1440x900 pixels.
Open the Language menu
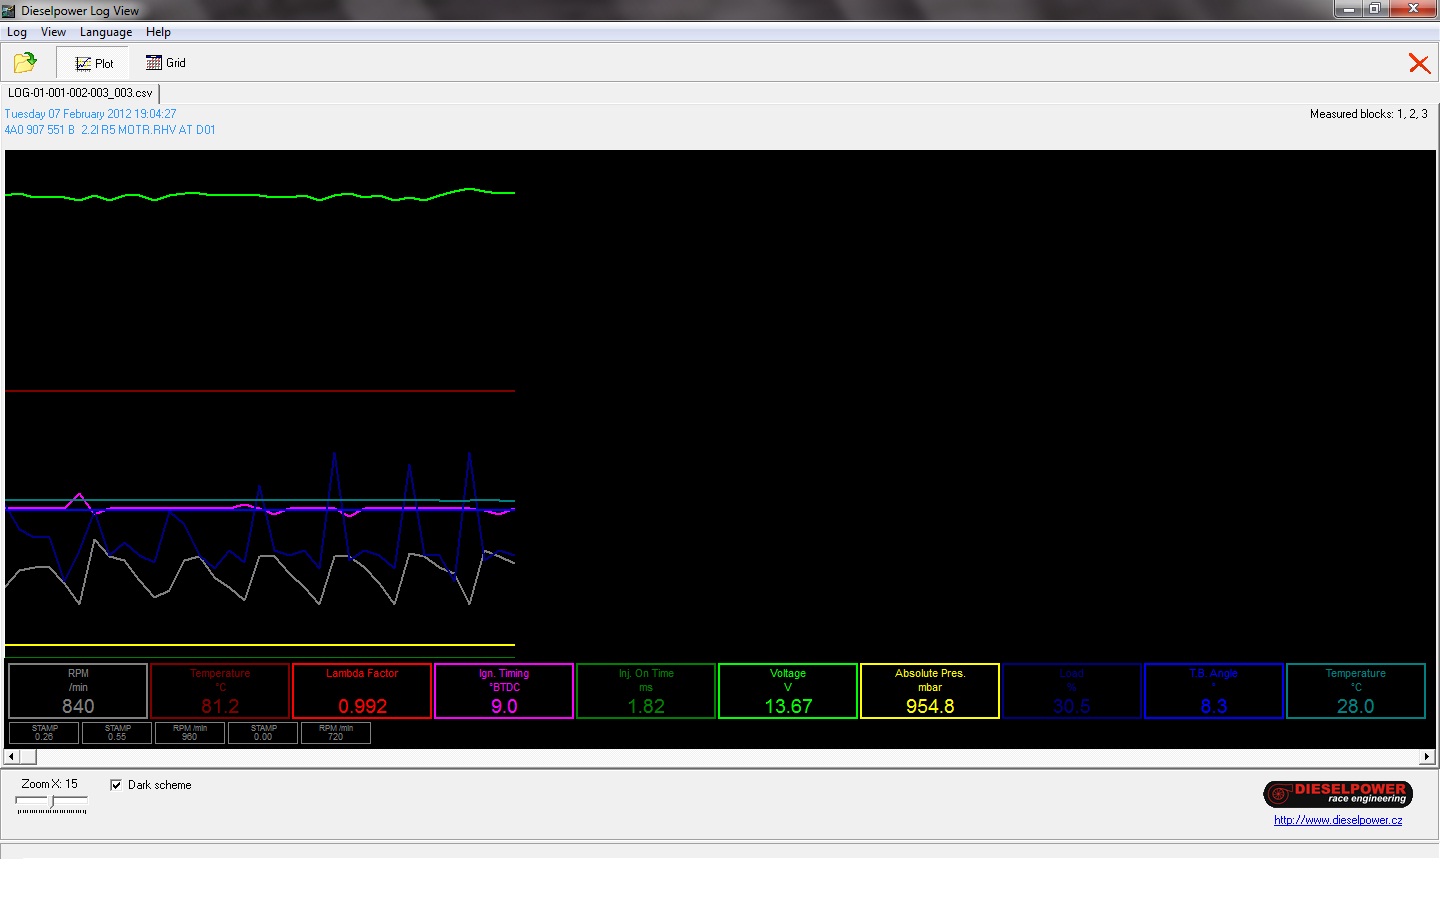coord(106,32)
